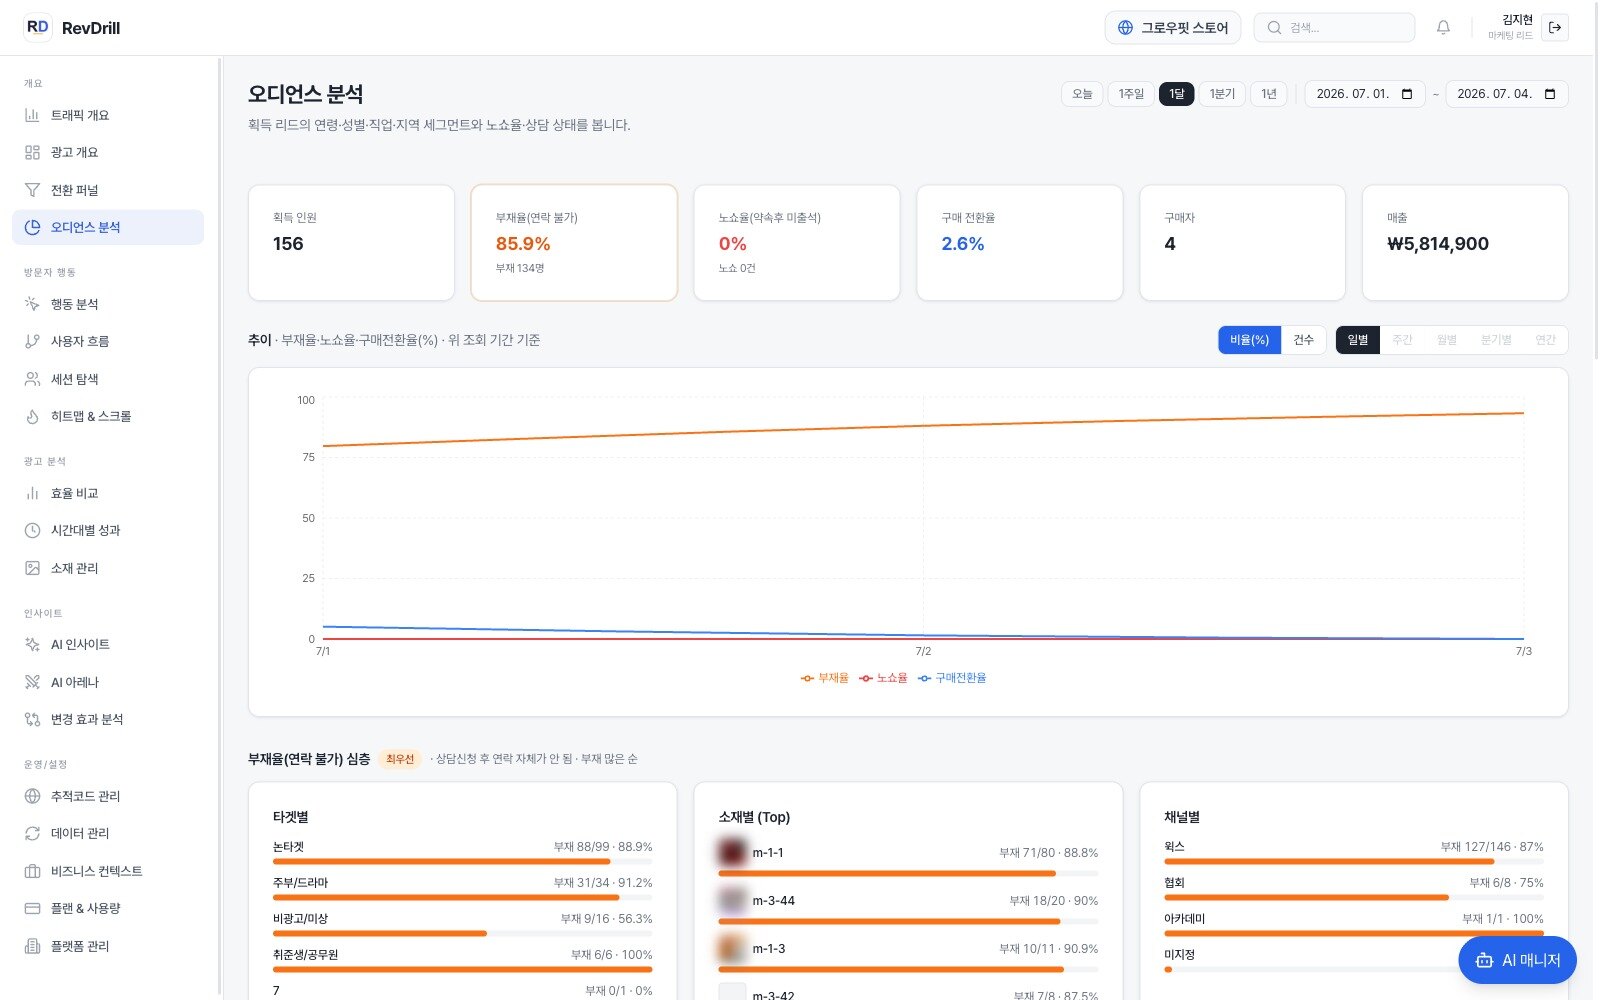The width and height of the screenshot is (1600, 1000).
Task: Click the 김지현 user profile name
Action: coord(1517,20)
